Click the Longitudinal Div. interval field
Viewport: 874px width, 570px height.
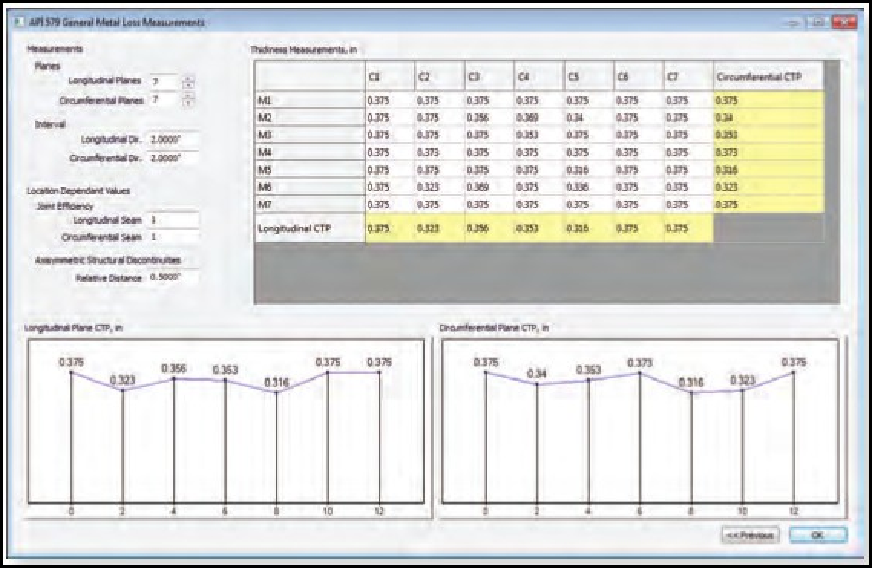(172, 139)
